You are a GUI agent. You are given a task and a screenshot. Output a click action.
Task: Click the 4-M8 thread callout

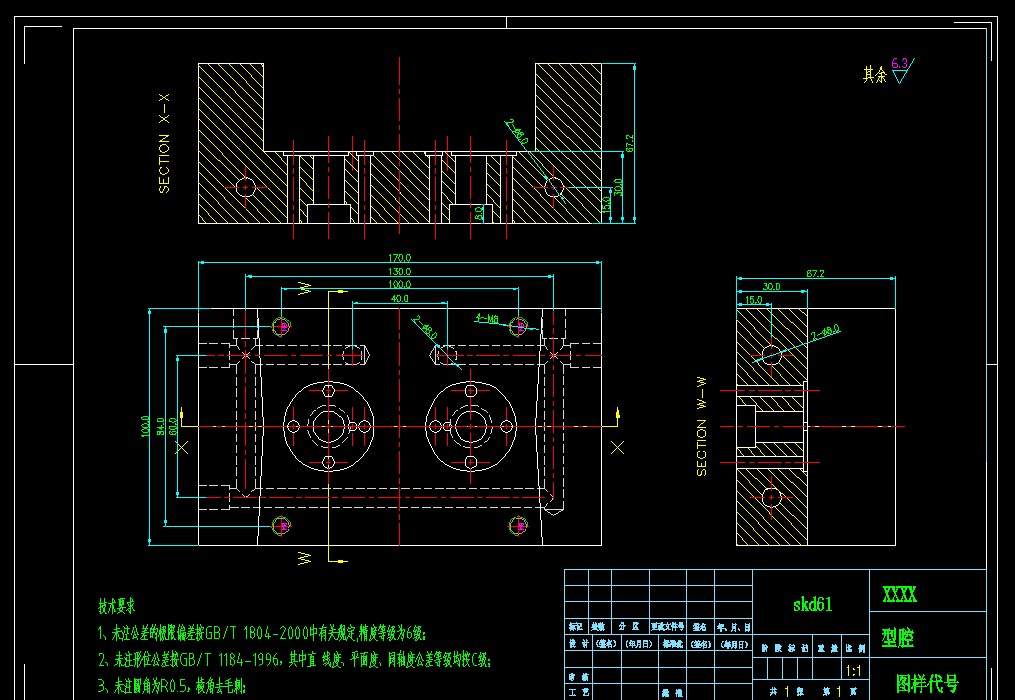[x=487, y=318]
